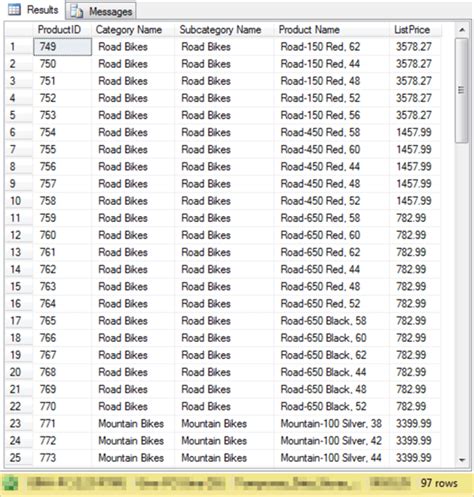474x497 pixels.
Task: Select row header number 25
Action: 19,458
